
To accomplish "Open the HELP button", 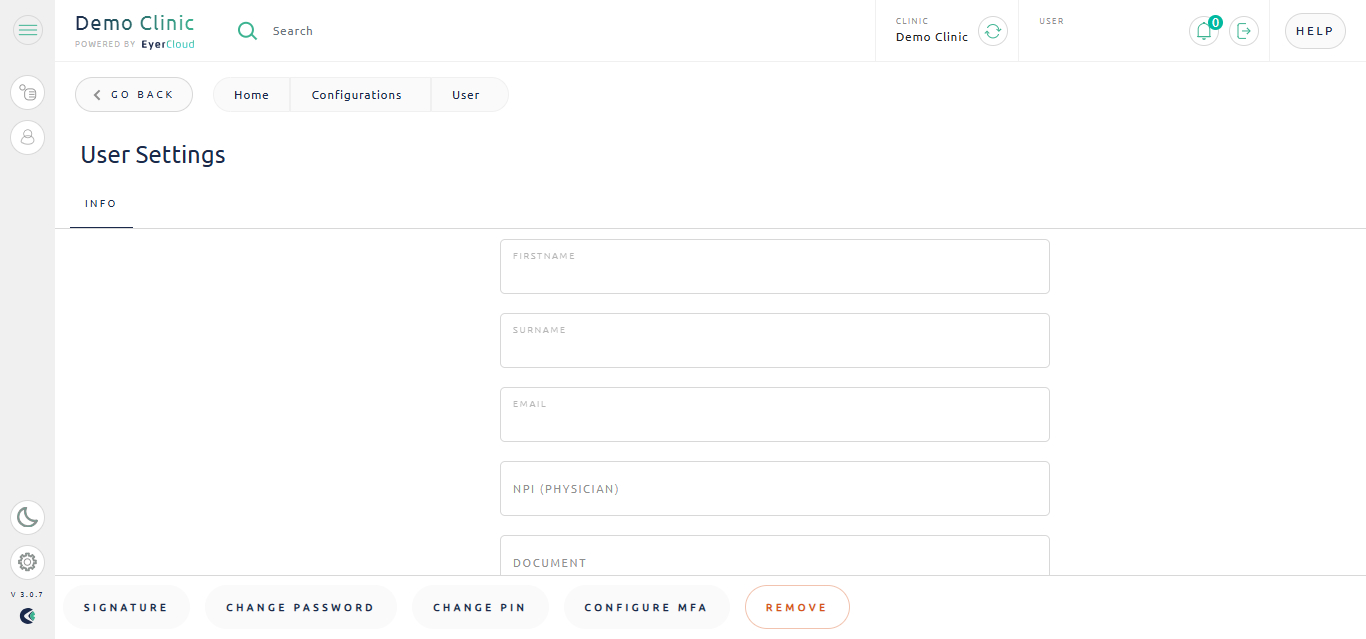I will point(1315,31).
